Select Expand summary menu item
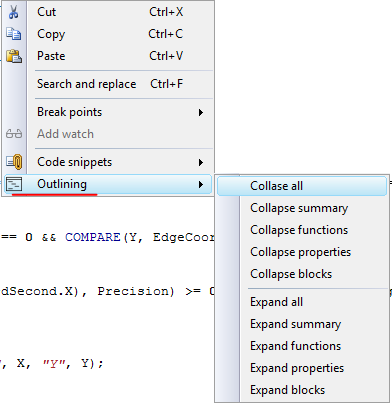 coord(302,324)
